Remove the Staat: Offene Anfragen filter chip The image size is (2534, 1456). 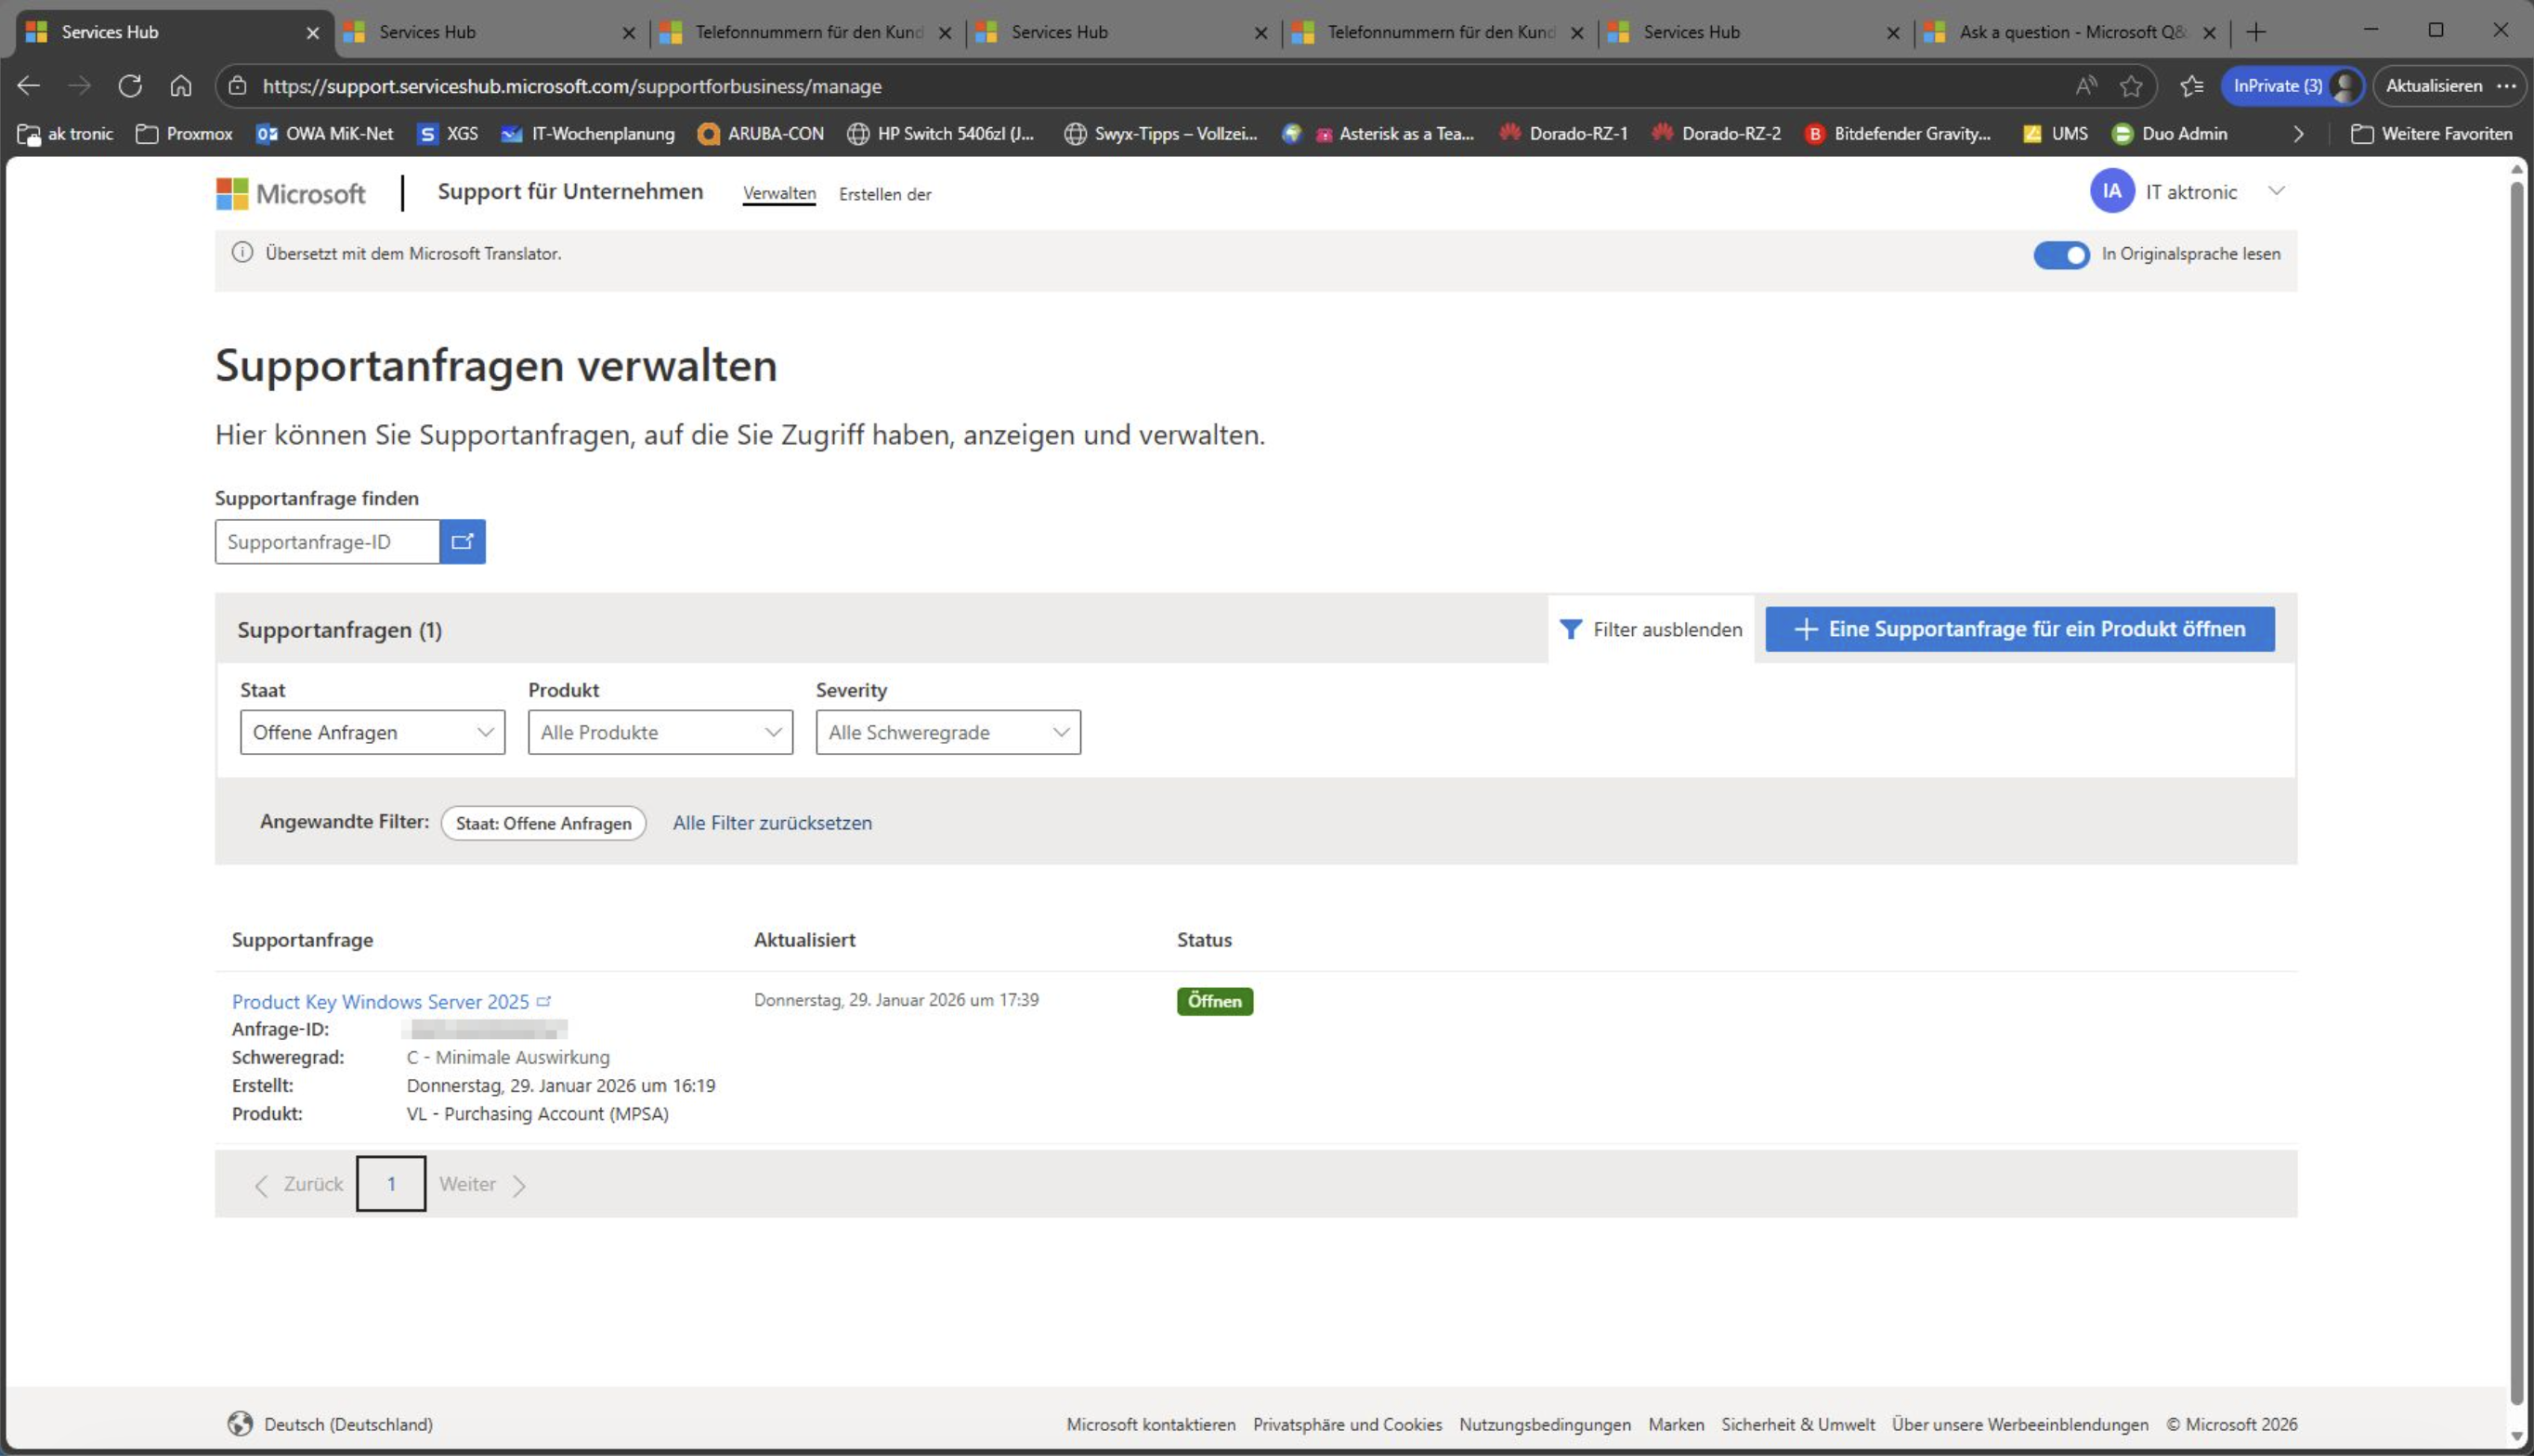click(x=543, y=823)
